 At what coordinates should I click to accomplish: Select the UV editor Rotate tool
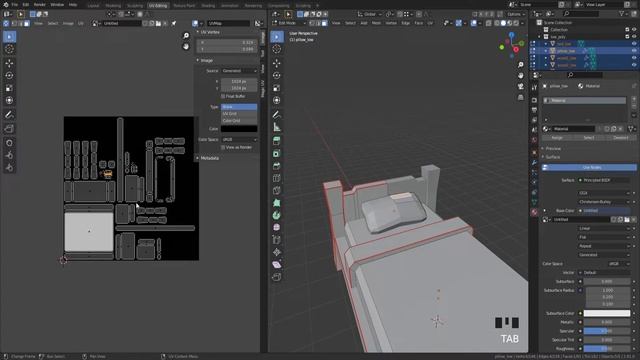pos(9,76)
